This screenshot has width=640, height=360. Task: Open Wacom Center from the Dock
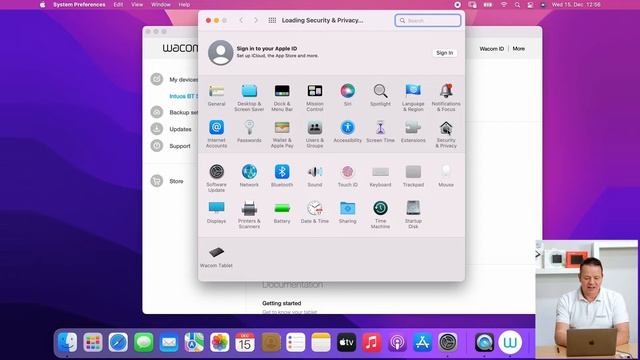tap(510, 342)
